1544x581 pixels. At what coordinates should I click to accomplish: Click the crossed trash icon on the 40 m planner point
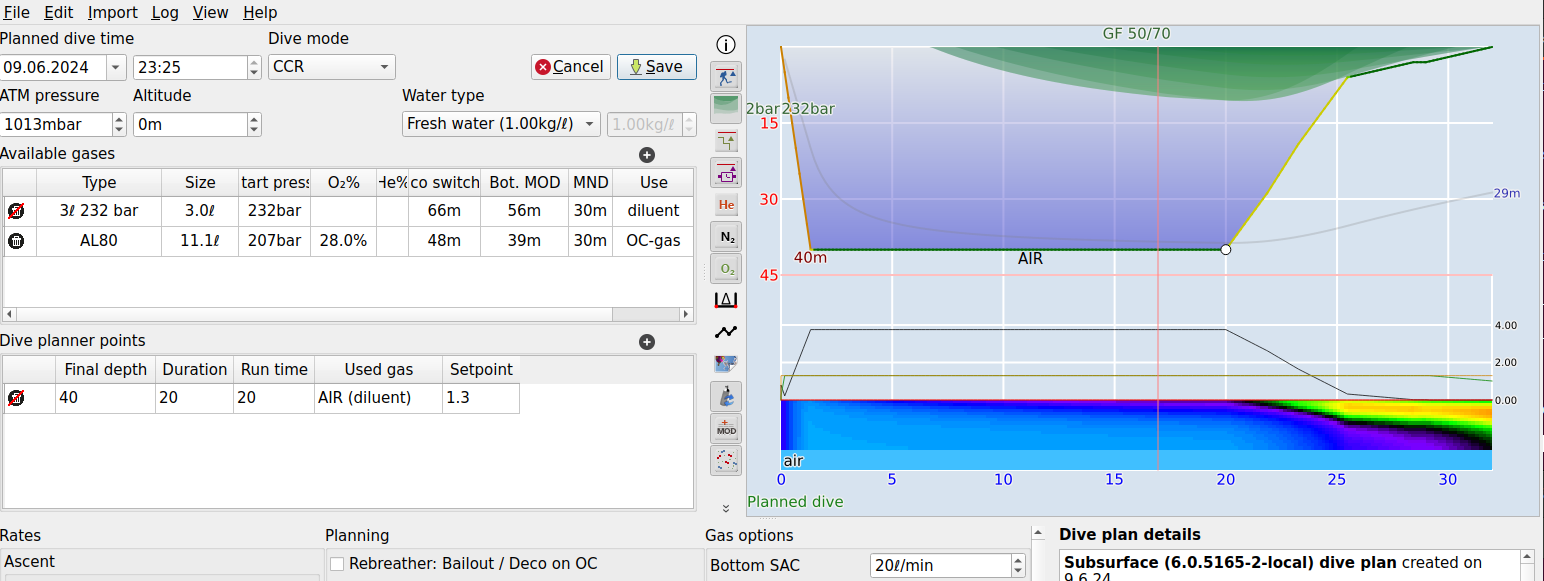tap(17, 398)
